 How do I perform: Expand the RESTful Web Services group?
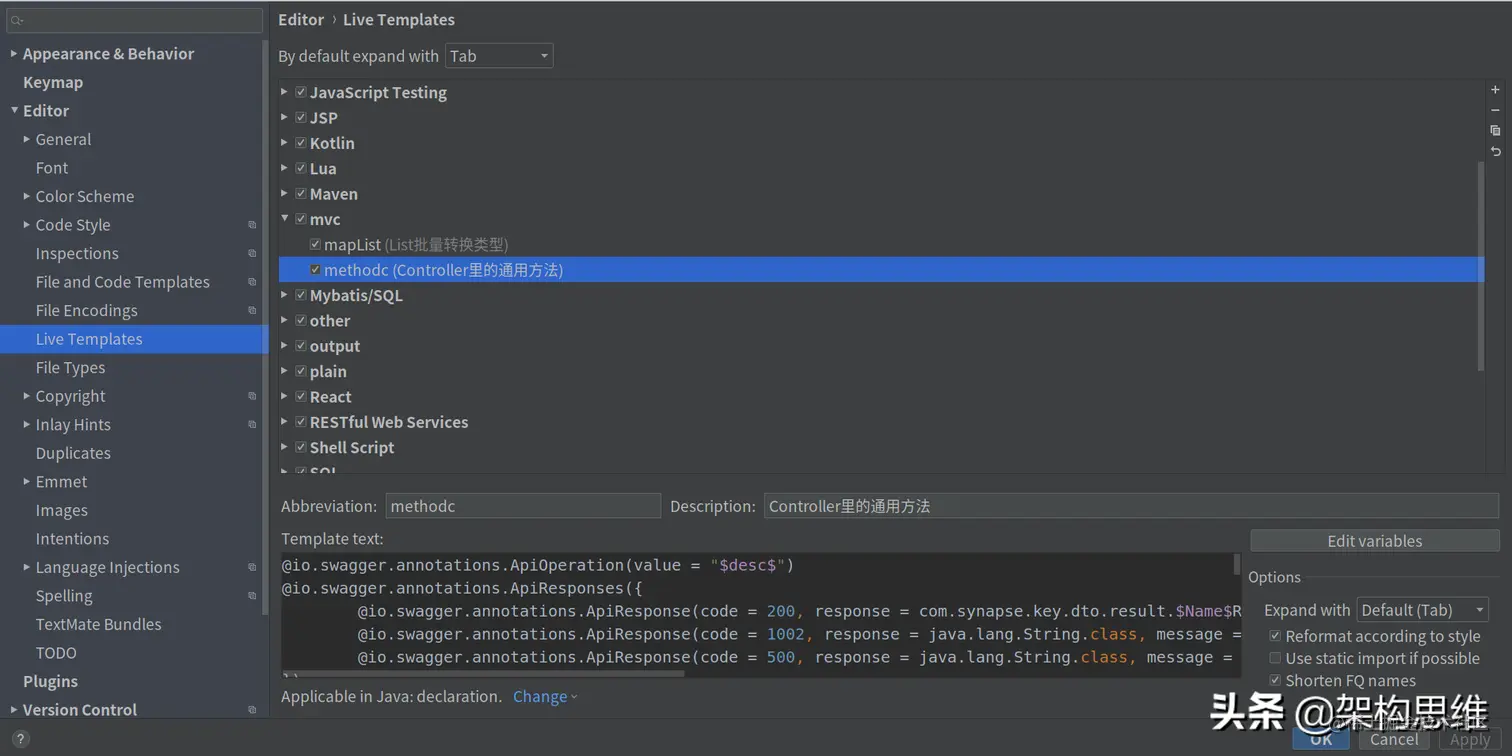285,421
